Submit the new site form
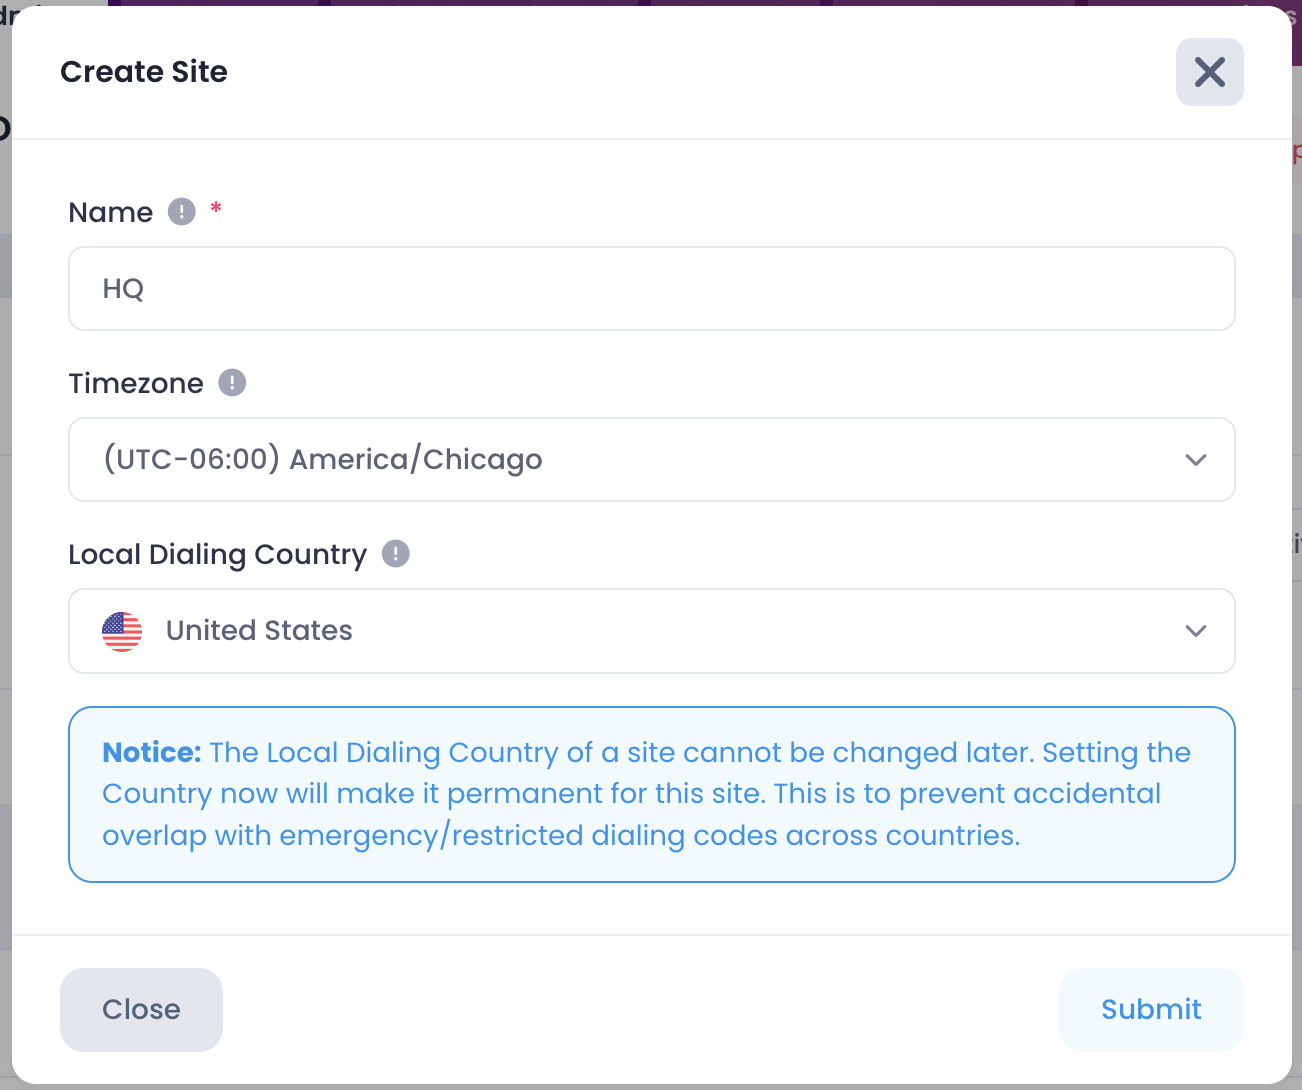Screen dimensions: 1302x1090 (1151, 1009)
